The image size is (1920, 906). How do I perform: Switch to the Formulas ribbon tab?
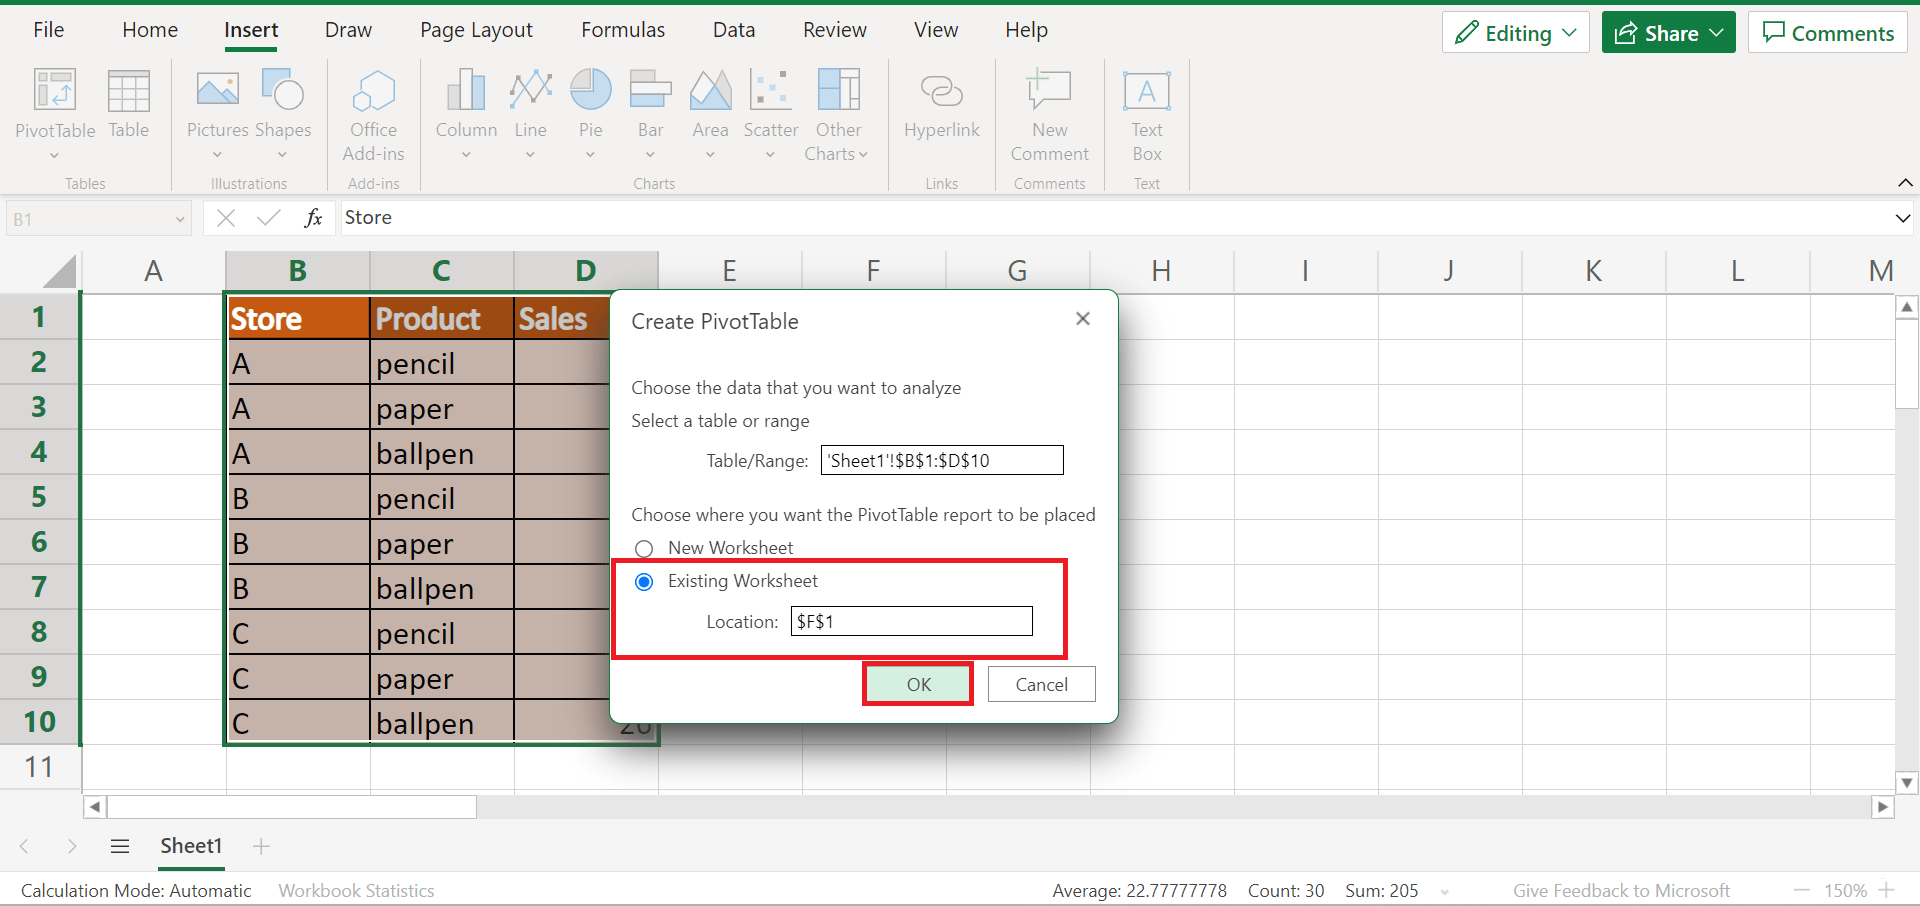[x=622, y=30]
